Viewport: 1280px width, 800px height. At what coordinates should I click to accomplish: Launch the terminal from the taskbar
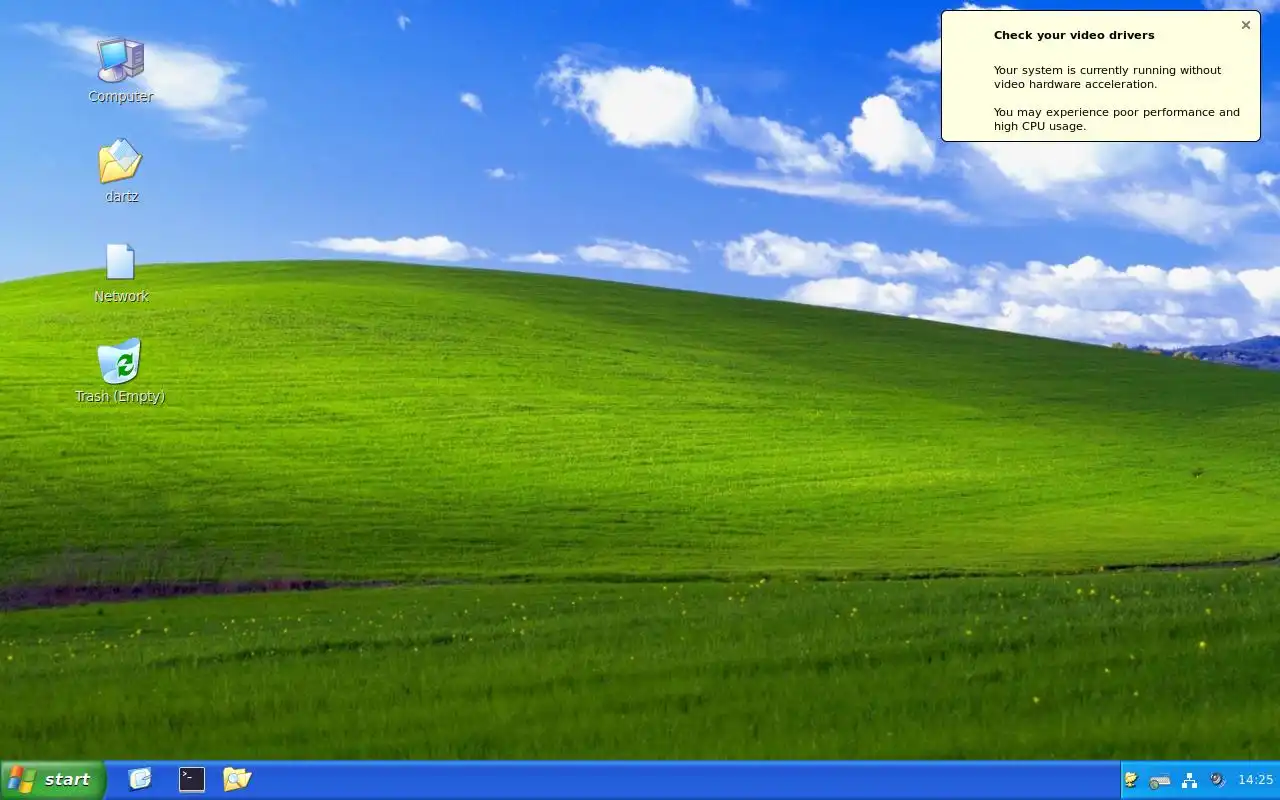tap(192, 779)
